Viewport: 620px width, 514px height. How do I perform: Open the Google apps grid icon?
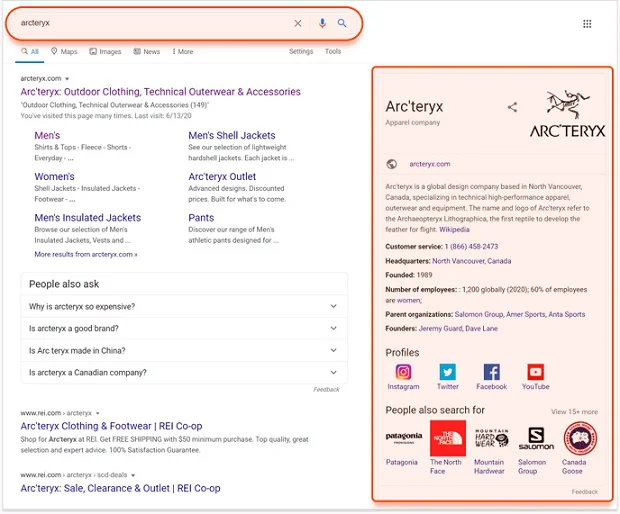tap(587, 24)
